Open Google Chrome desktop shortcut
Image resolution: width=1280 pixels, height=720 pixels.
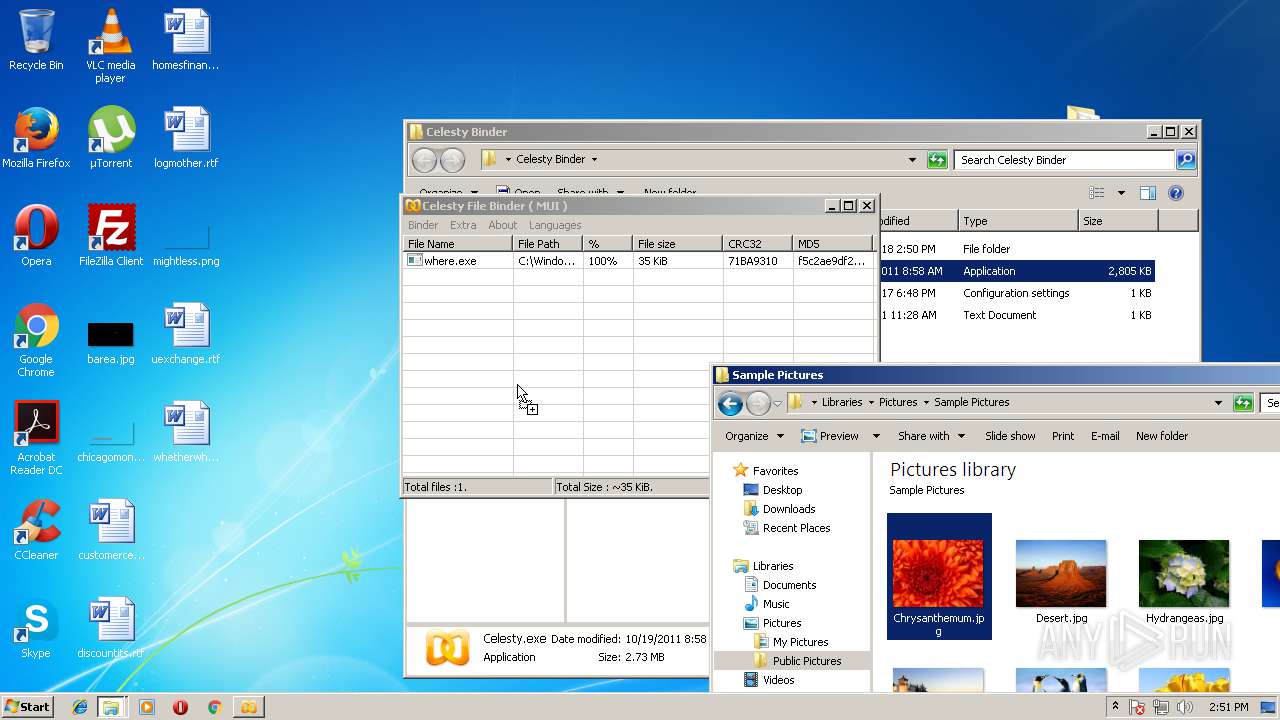pyautogui.click(x=36, y=340)
